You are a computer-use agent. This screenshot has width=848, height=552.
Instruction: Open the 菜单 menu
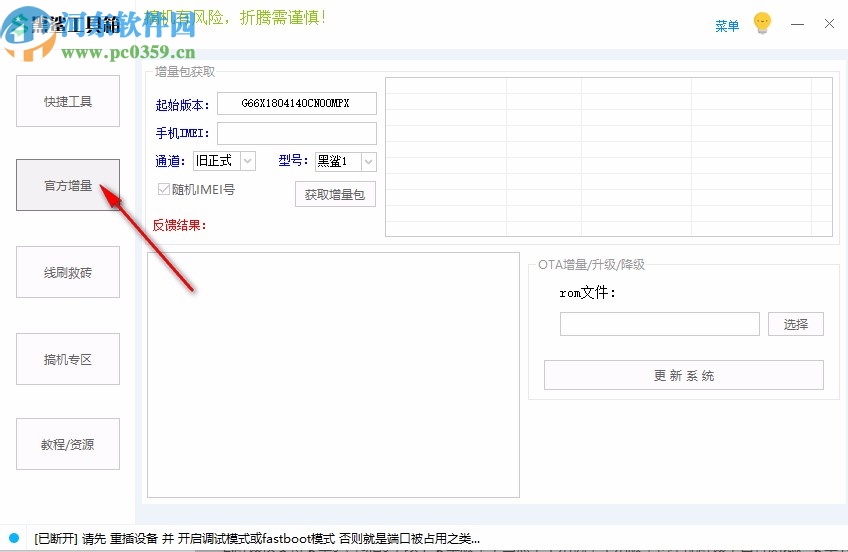[x=726, y=26]
